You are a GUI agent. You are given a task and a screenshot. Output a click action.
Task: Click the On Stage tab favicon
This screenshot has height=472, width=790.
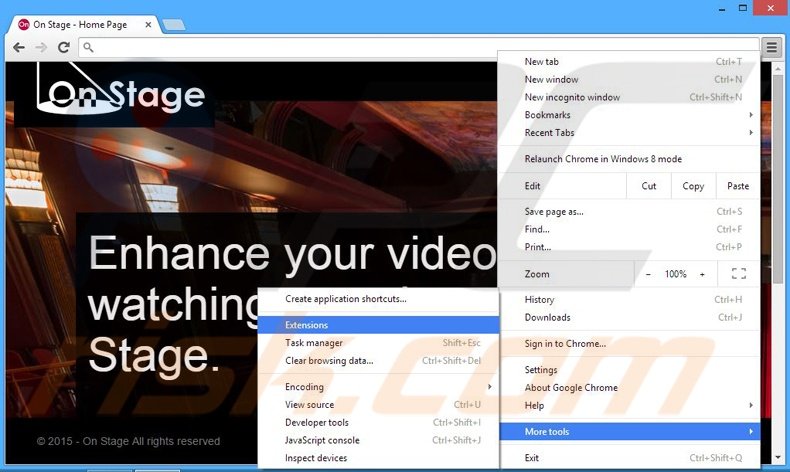[24, 24]
